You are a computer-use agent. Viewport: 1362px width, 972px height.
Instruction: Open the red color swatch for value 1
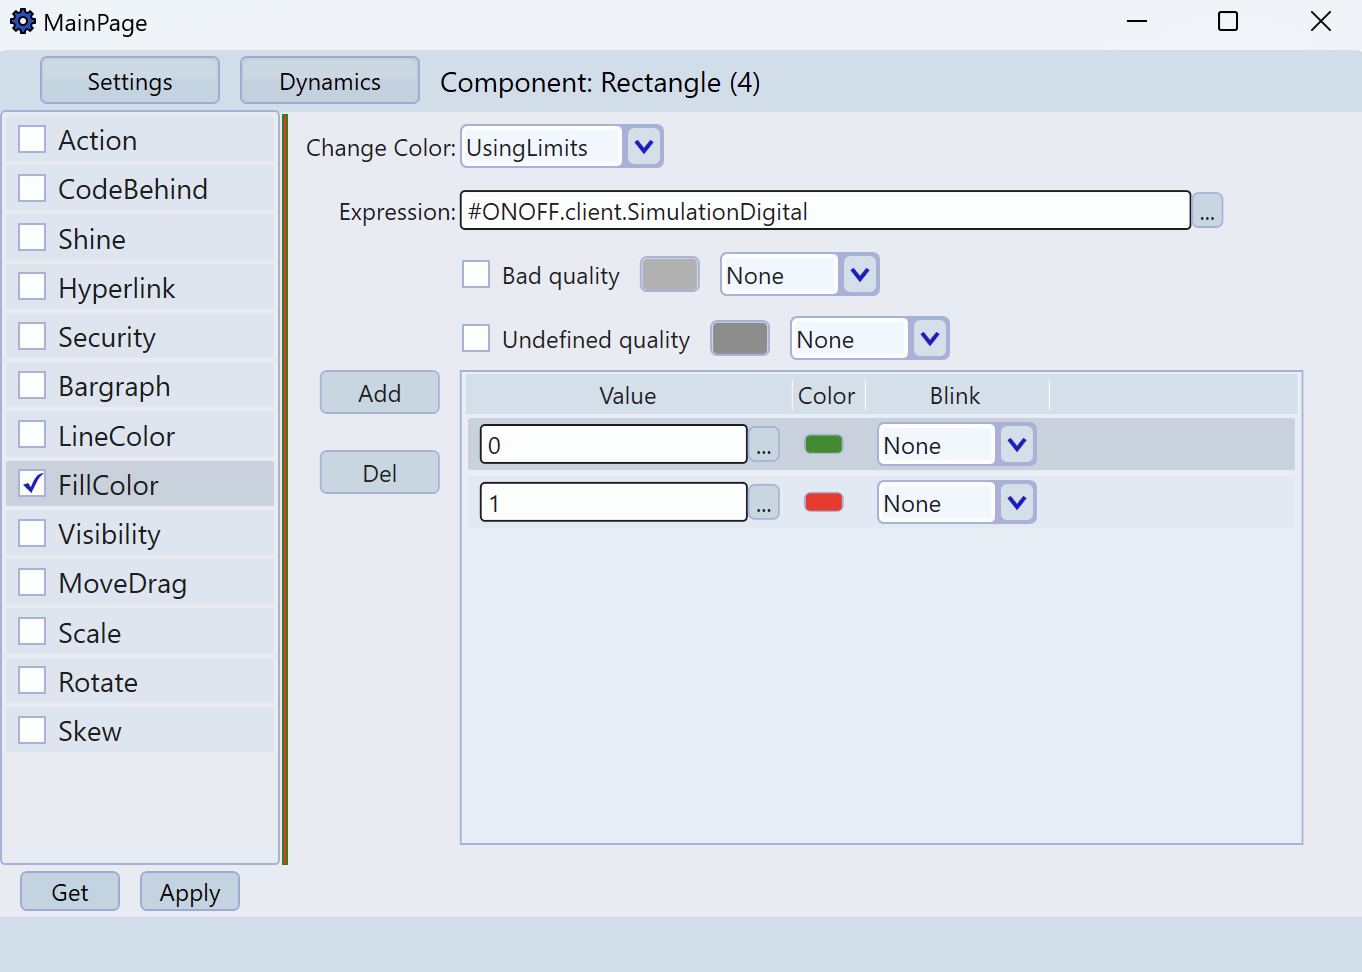pos(824,503)
